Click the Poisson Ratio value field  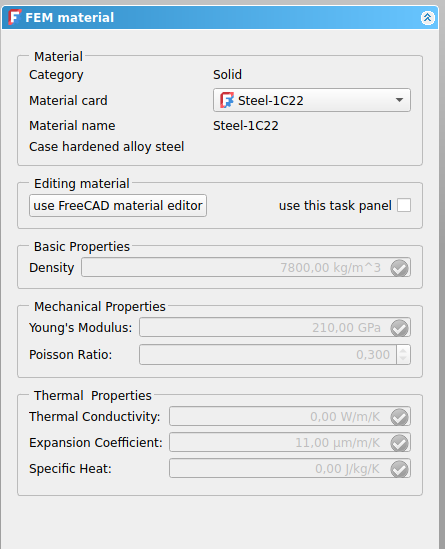pos(268,355)
